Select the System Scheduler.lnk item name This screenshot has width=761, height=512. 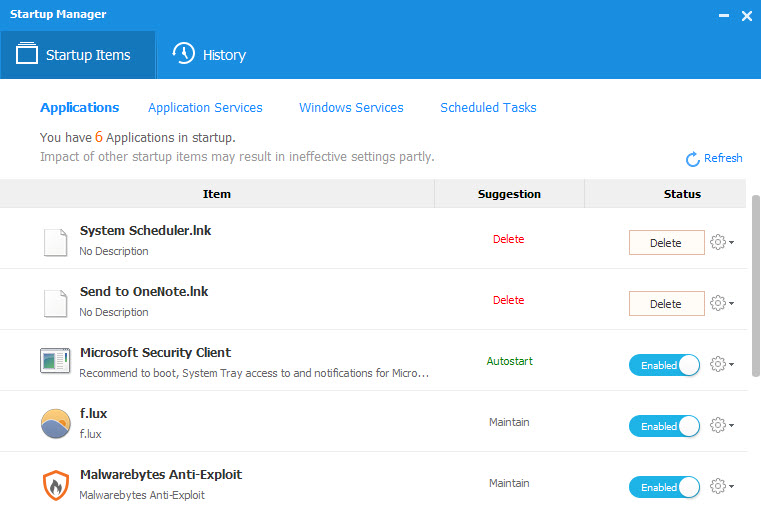pyautogui.click(x=146, y=231)
